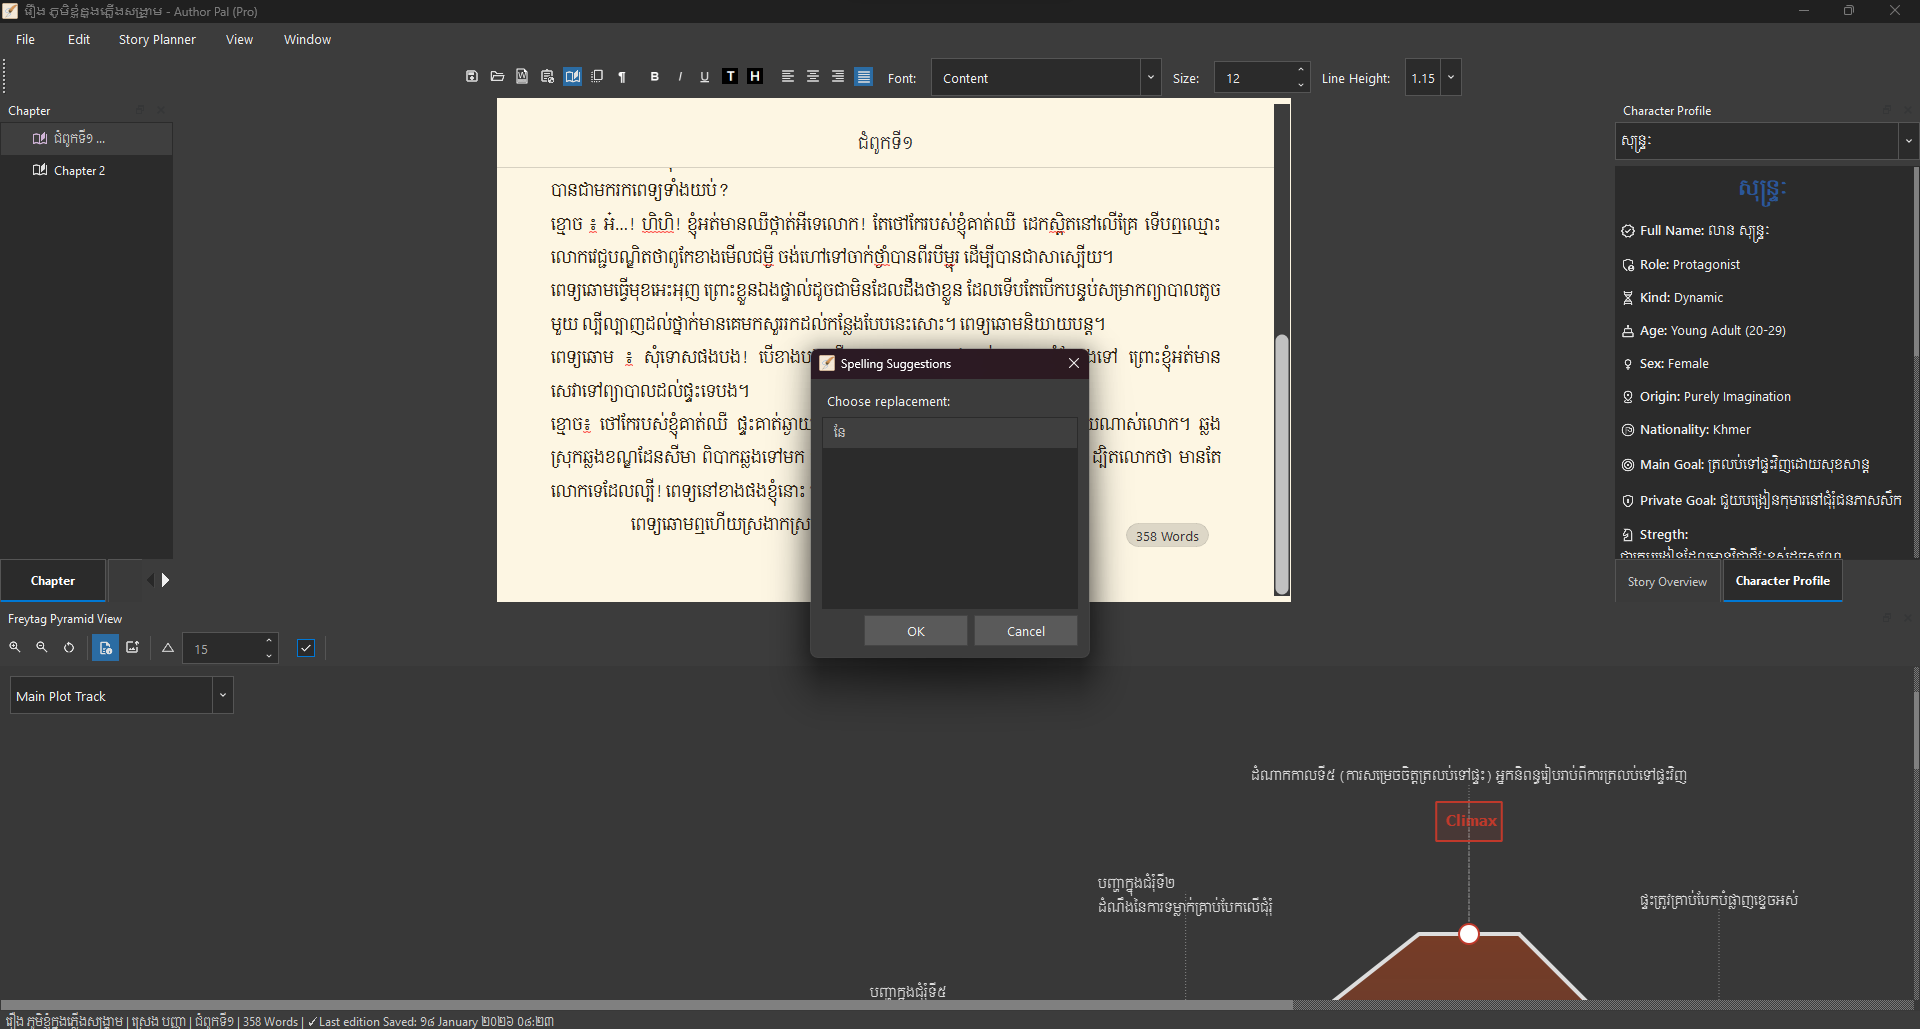Toggle the book reading view icon
Image resolution: width=1920 pixels, height=1029 pixels.
tap(572, 76)
